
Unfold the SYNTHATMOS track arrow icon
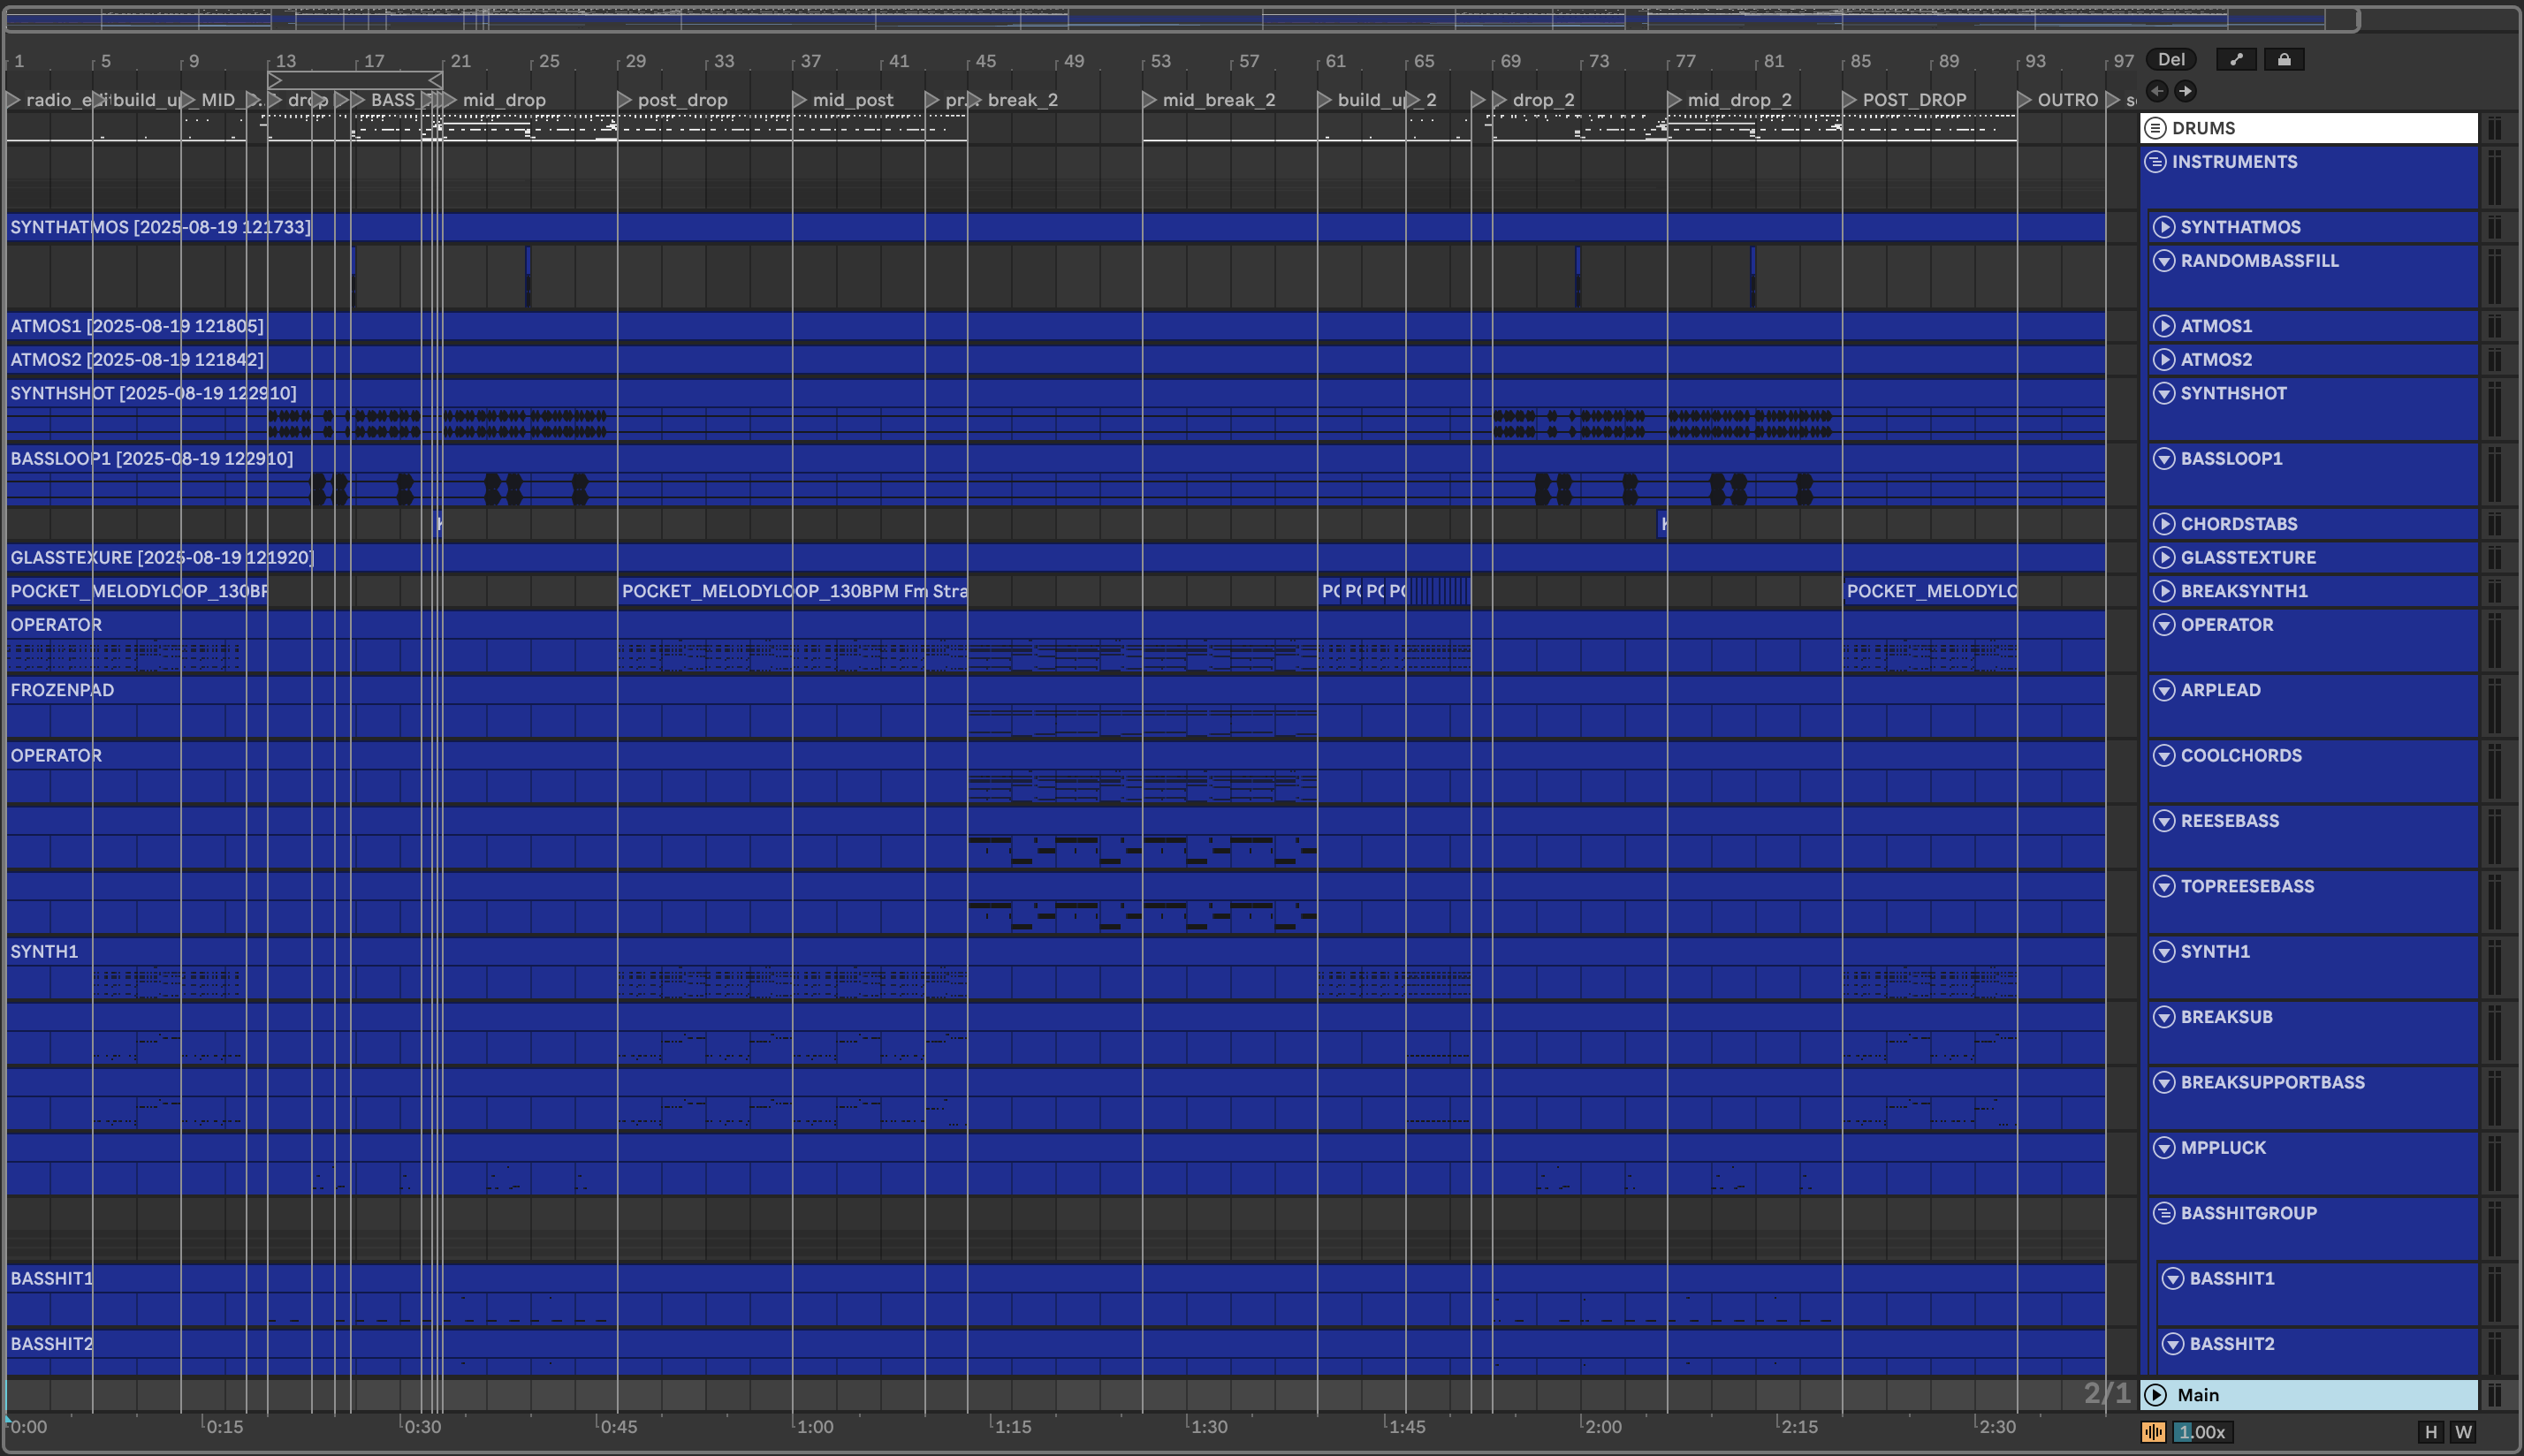pyautogui.click(x=2164, y=227)
